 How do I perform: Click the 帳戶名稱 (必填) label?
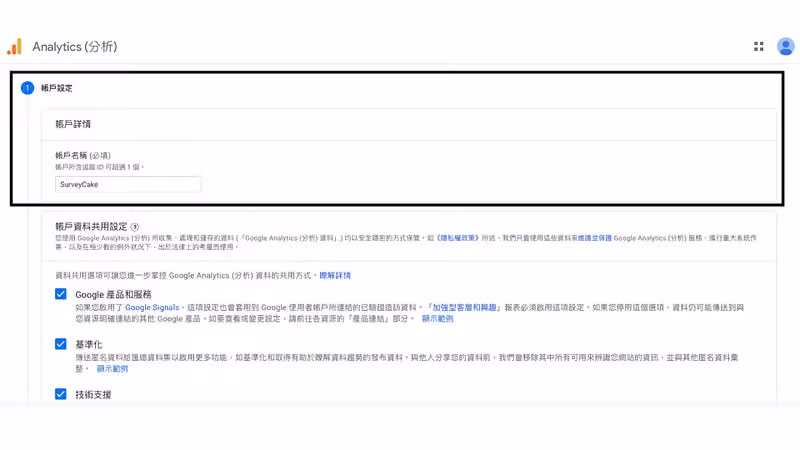83,156
